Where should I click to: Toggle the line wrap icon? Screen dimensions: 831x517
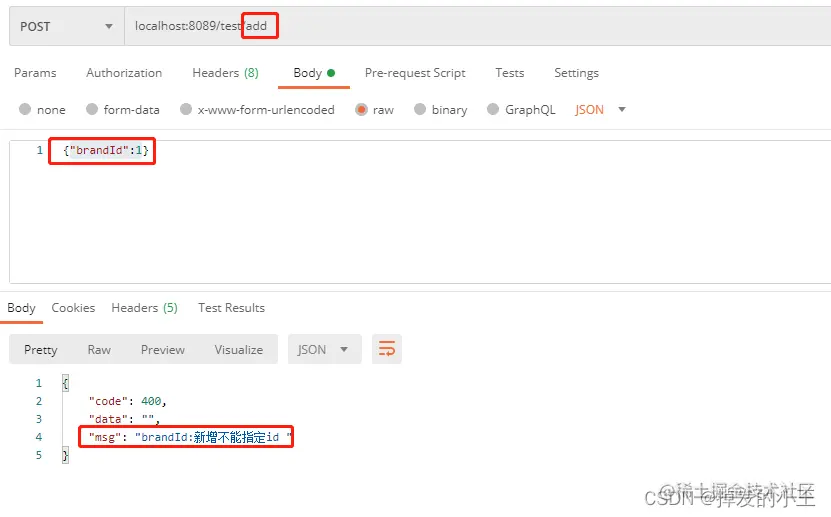pos(387,349)
